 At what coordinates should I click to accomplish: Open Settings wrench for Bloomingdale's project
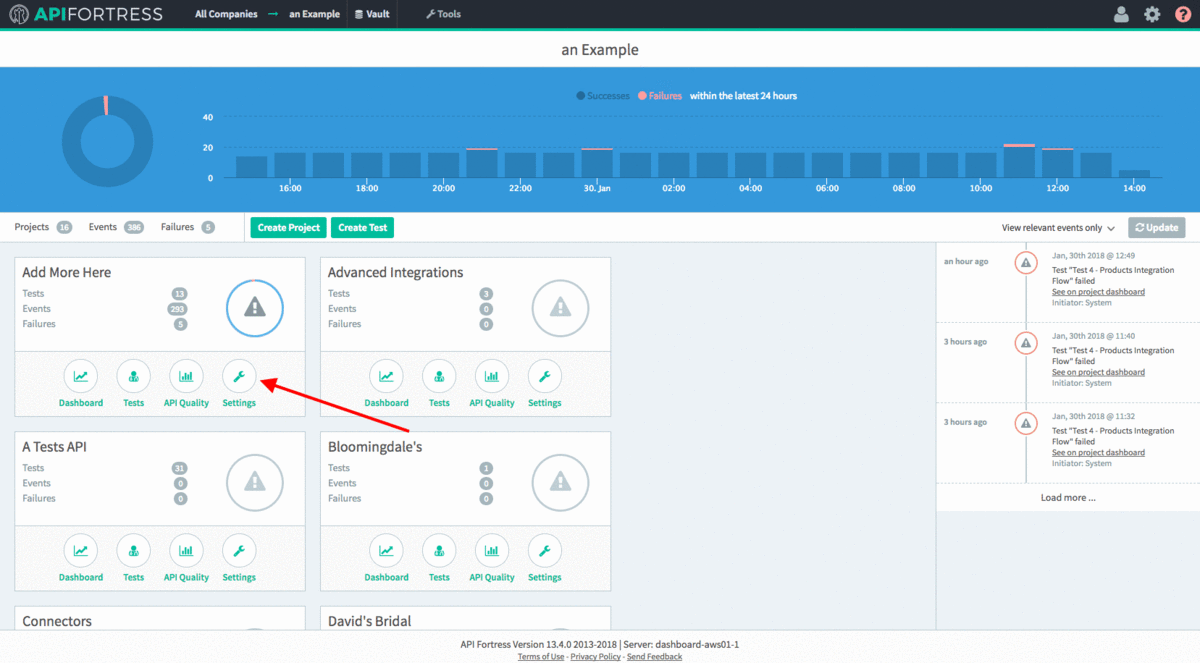[x=544, y=551]
